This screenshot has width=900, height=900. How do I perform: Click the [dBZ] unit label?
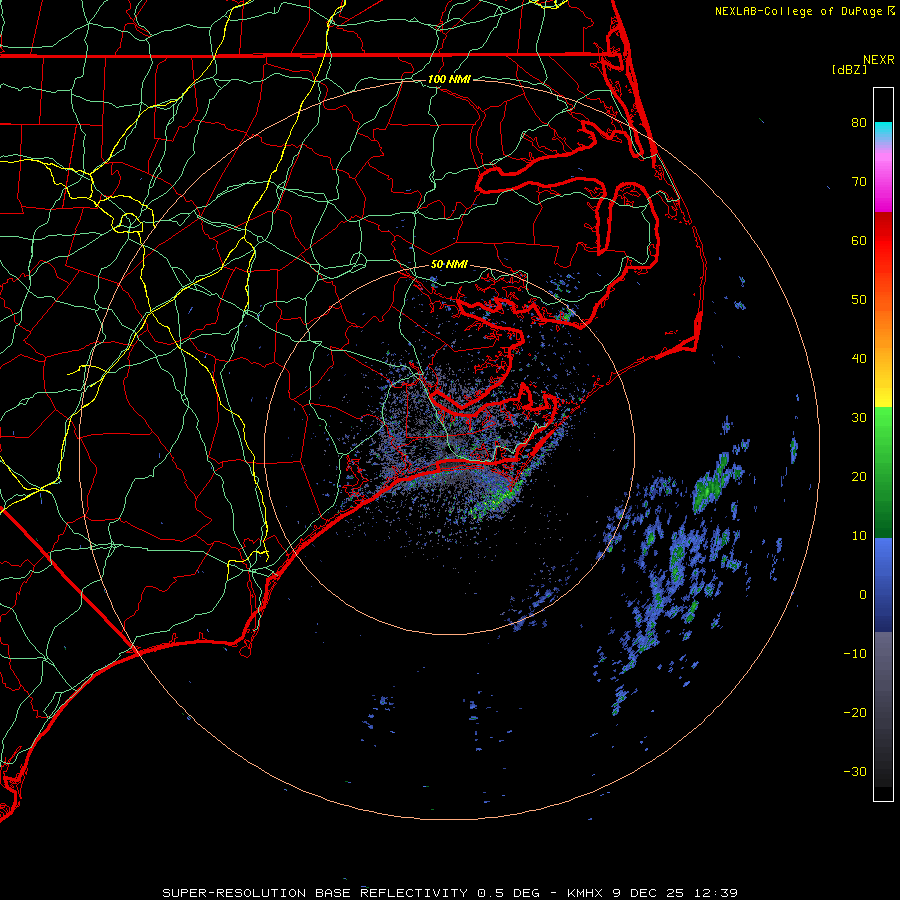click(849, 70)
